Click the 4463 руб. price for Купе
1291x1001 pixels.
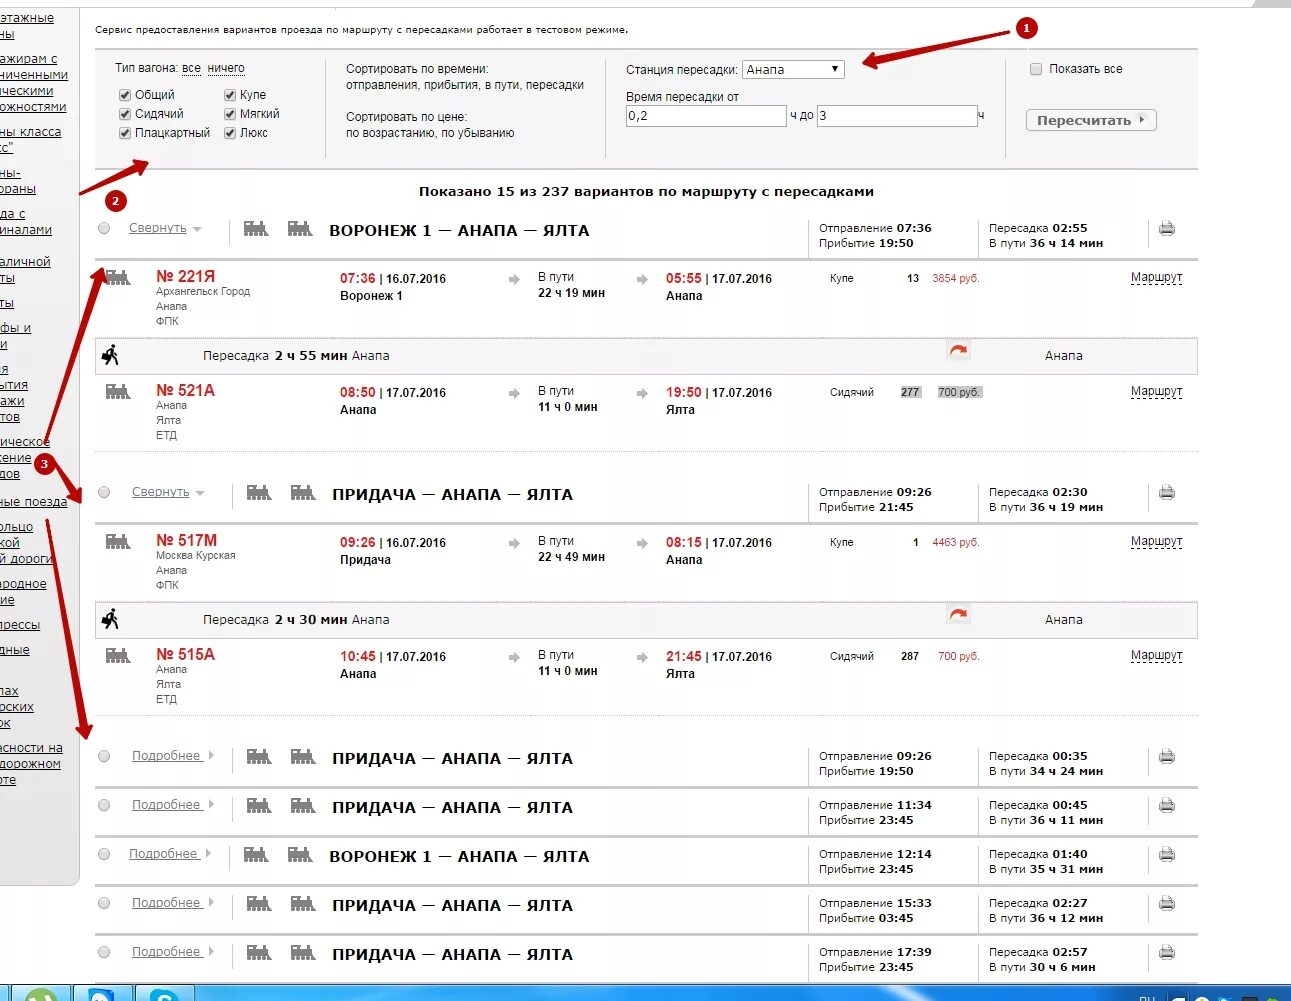(x=956, y=542)
